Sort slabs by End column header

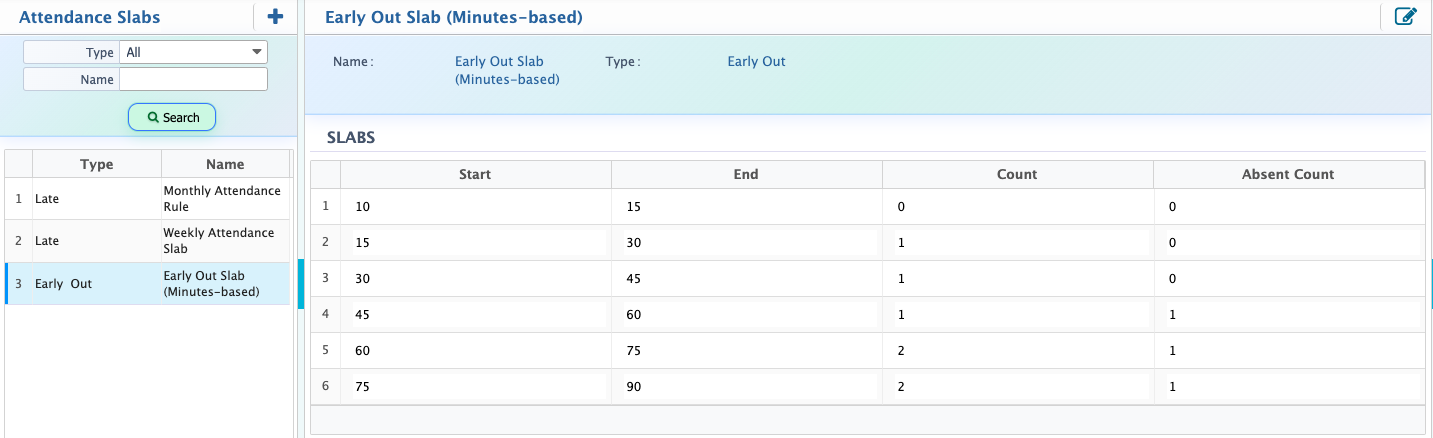pos(746,174)
